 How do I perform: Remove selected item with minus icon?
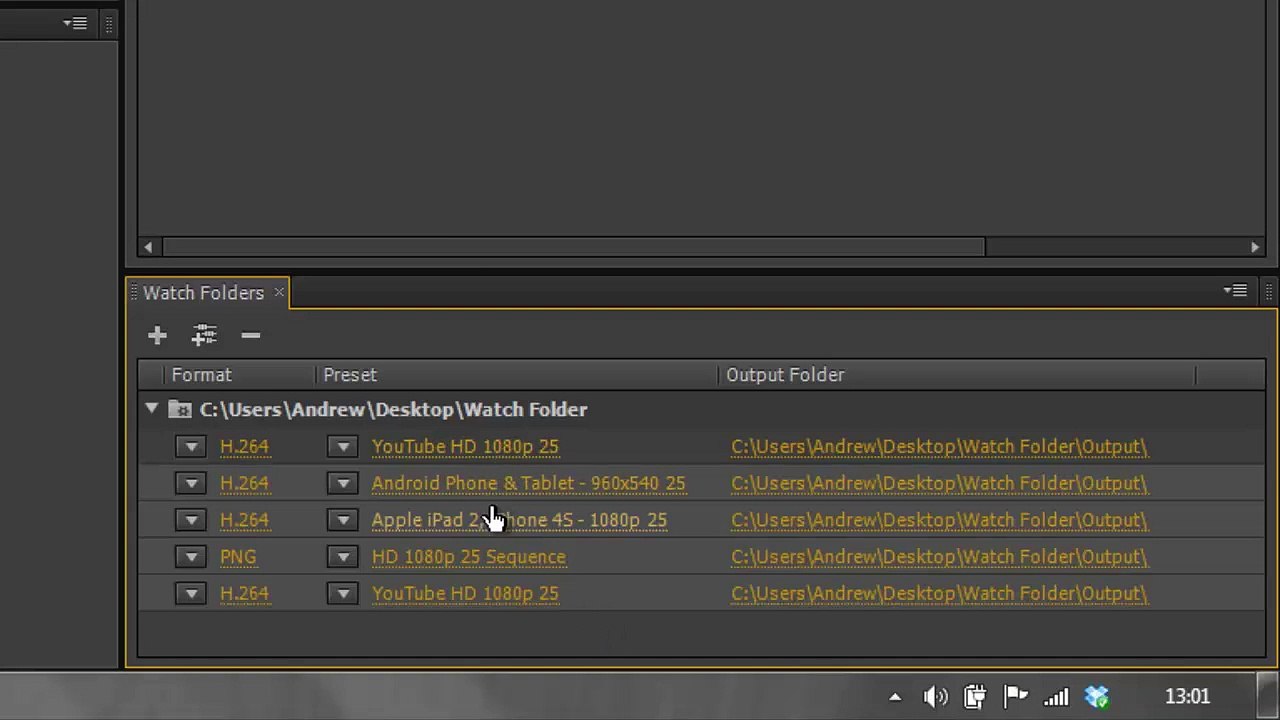[x=251, y=336]
